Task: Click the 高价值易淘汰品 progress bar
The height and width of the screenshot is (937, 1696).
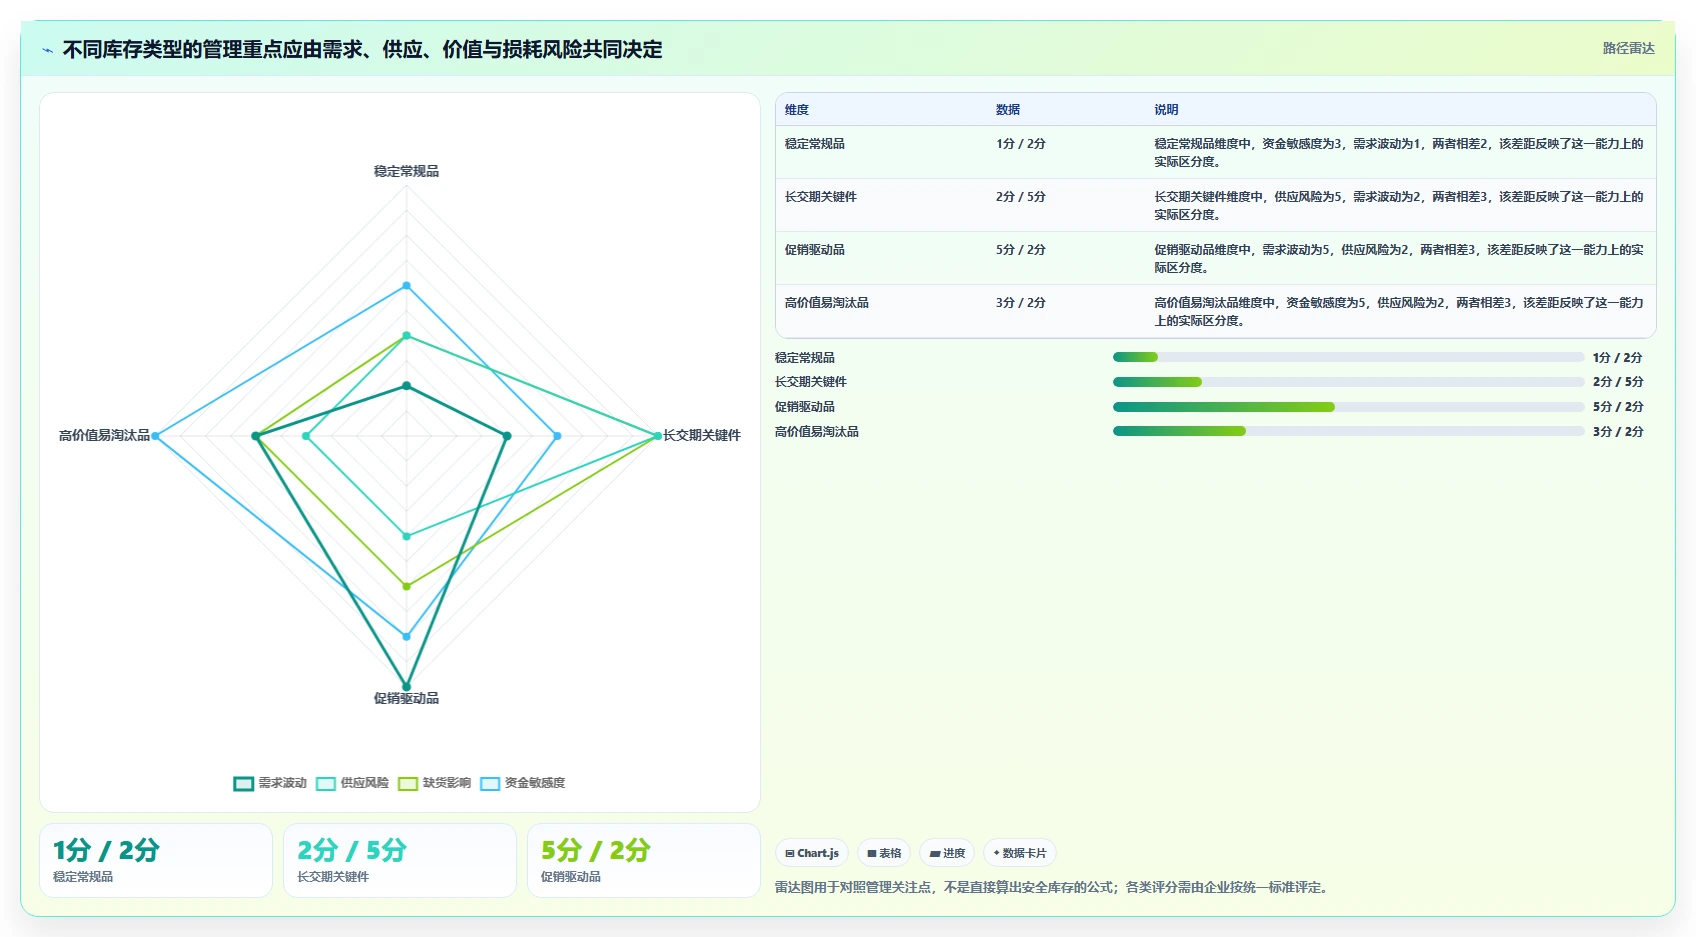Action: (x=1348, y=431)
